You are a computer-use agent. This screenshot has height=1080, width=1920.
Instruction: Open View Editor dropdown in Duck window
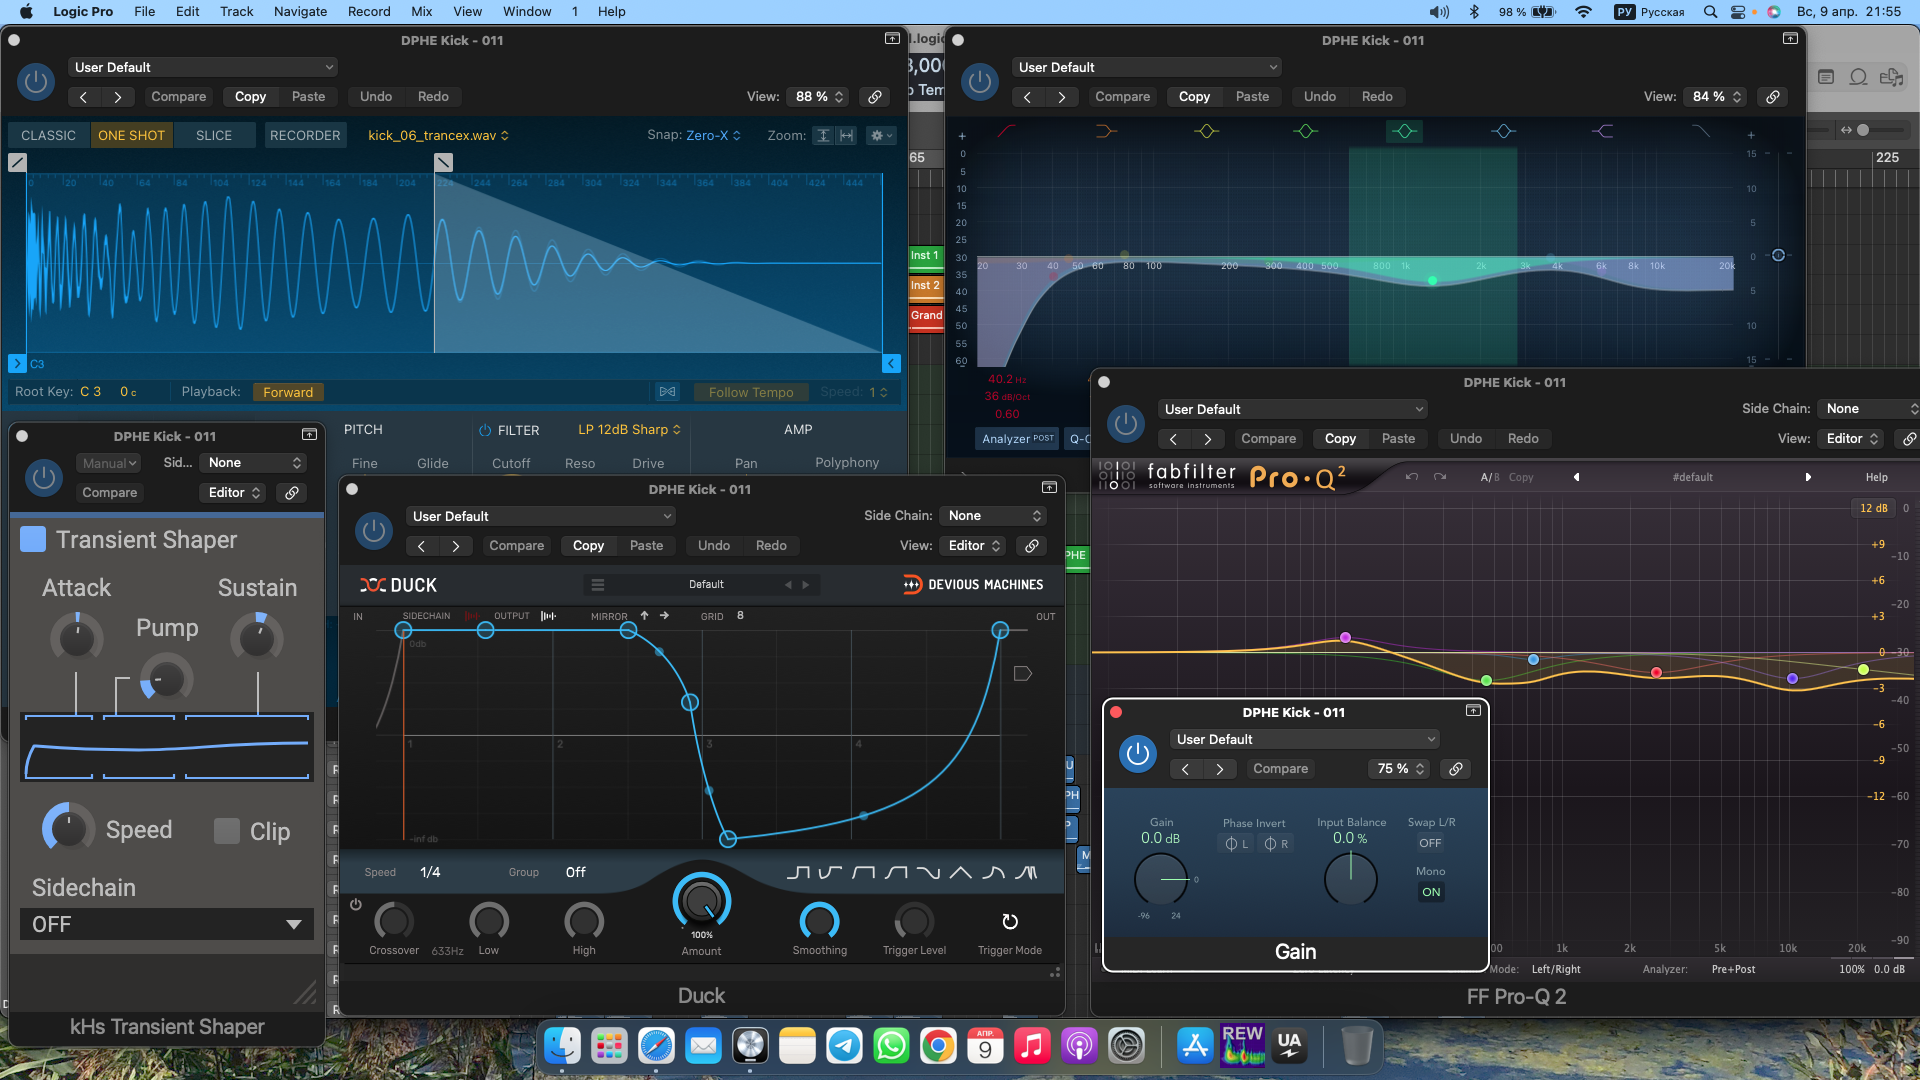[x=973, y=546]
